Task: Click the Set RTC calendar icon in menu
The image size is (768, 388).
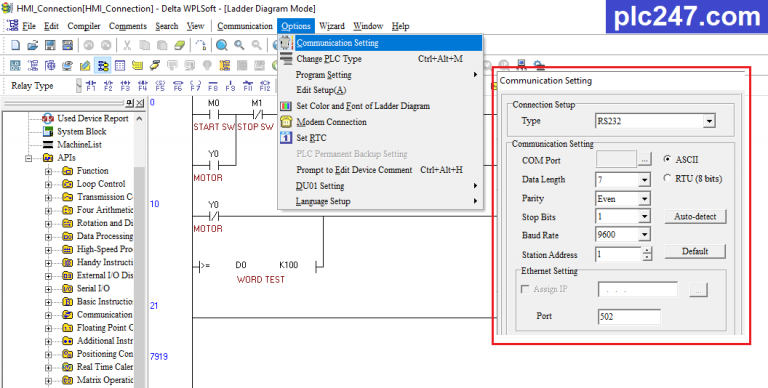Action: [286, 138]
